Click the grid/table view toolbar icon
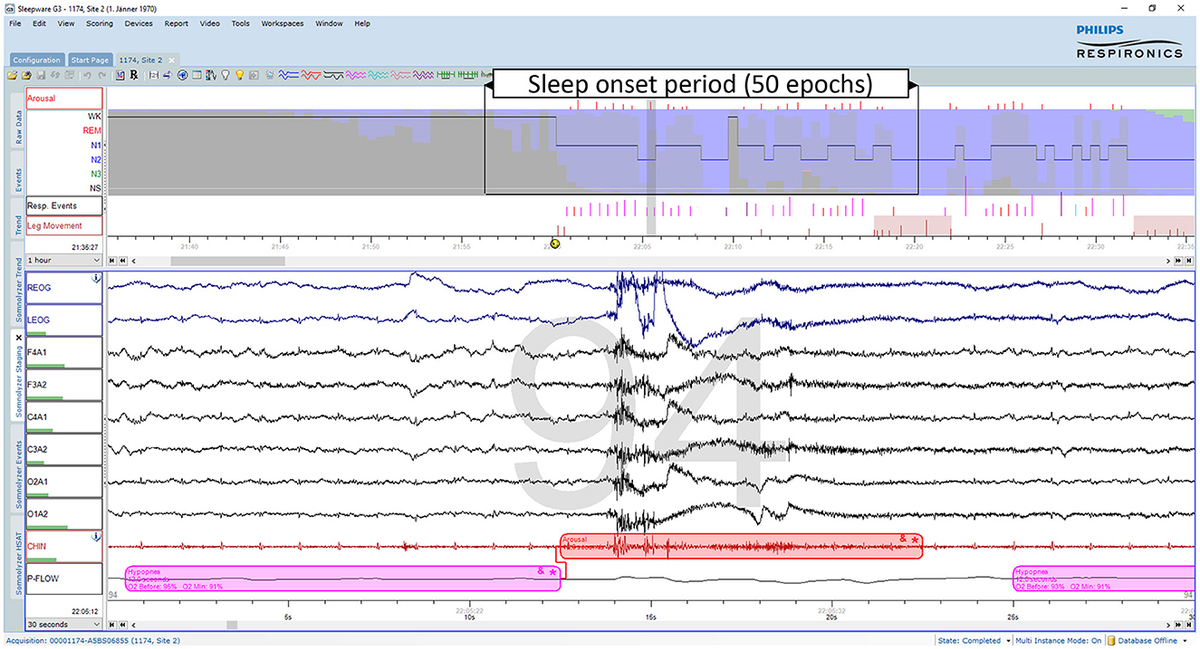 click(197, 74)
